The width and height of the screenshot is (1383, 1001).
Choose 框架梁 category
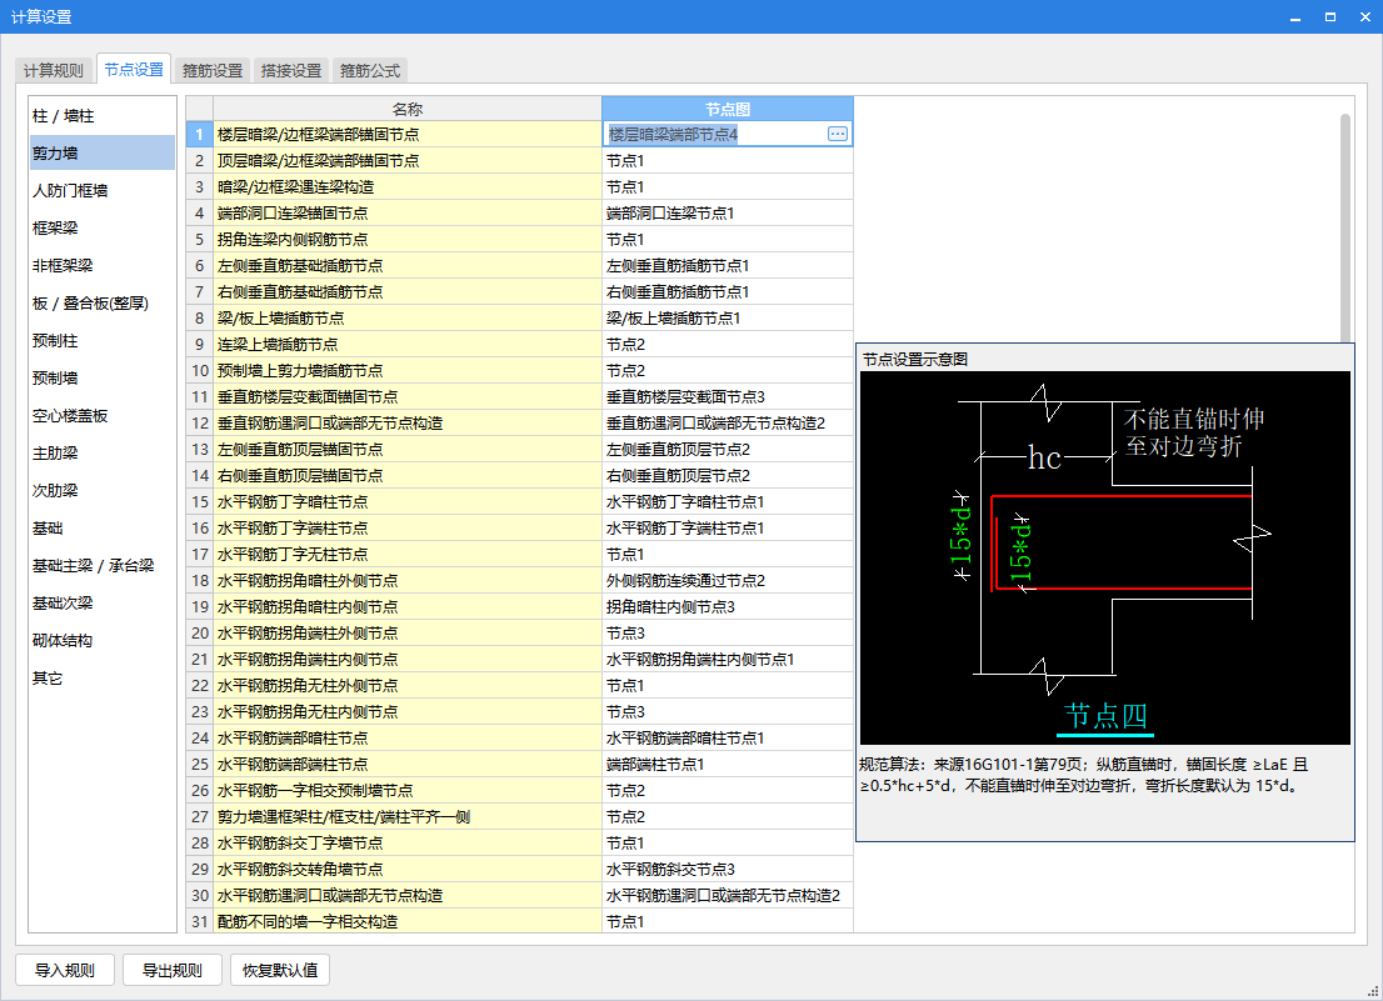tap(102, 228)
